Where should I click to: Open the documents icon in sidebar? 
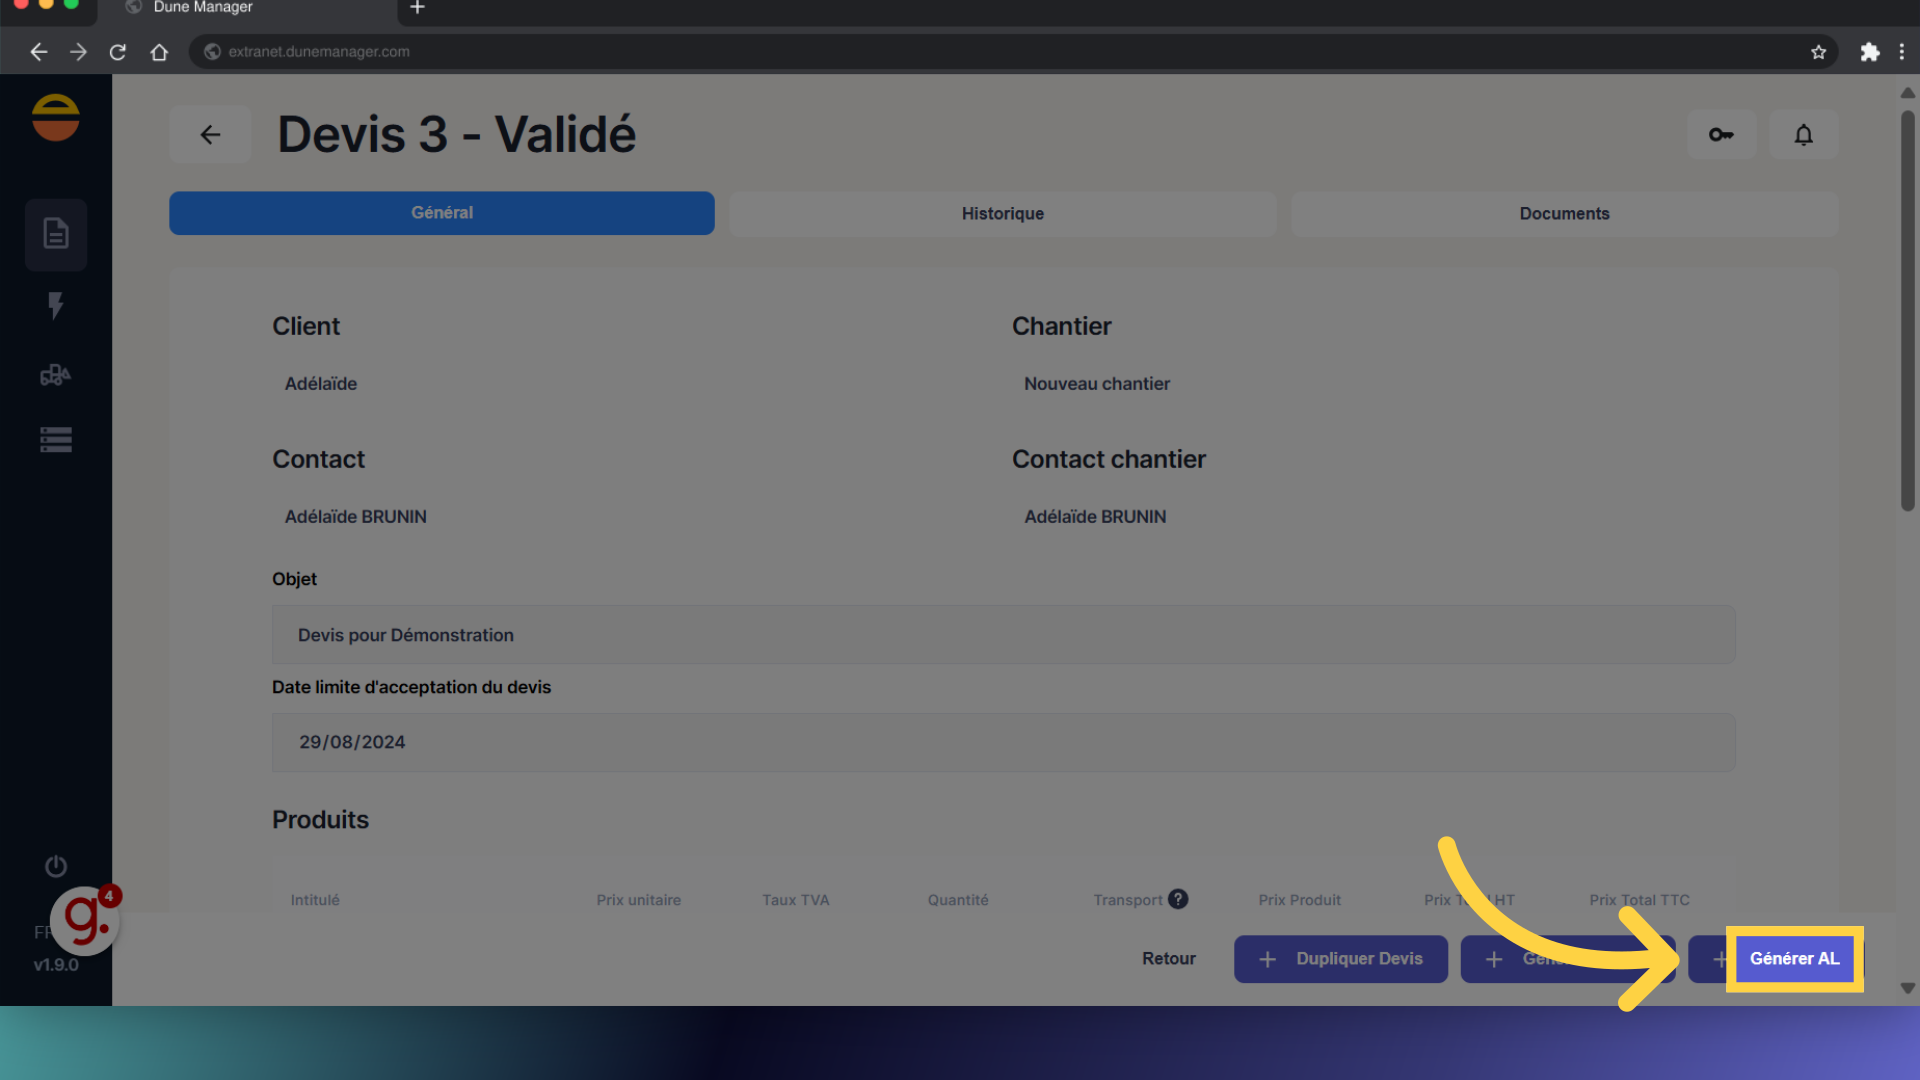tap(56, 234)
